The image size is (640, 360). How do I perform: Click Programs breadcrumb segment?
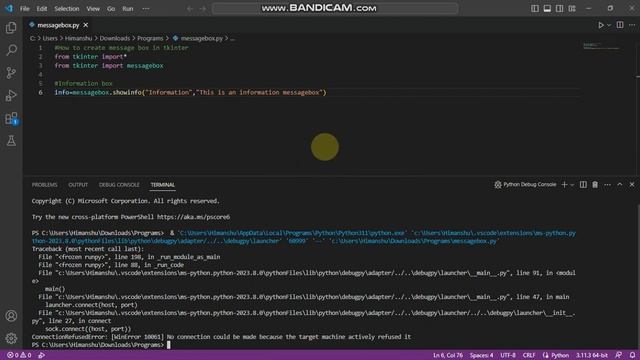click(x=150, y=38)
